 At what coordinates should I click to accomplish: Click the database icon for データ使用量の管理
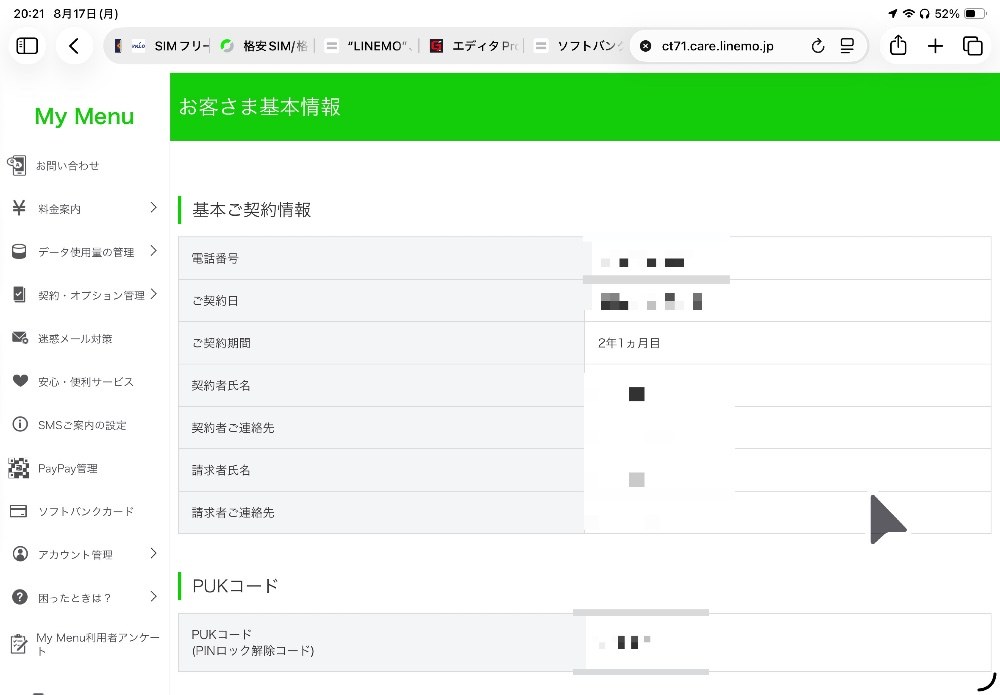click(19, 252)
